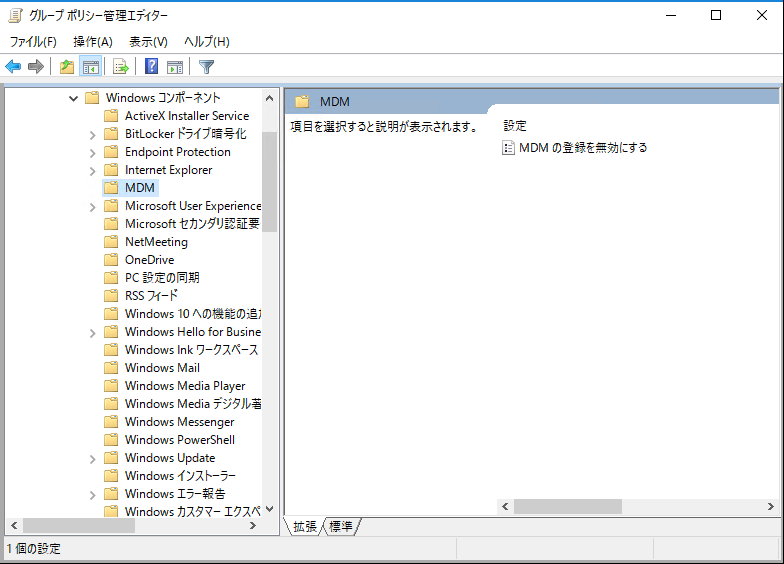Select Windows インストーラー in tree
The image size is (784, 564).
click(x=180, y=476)
